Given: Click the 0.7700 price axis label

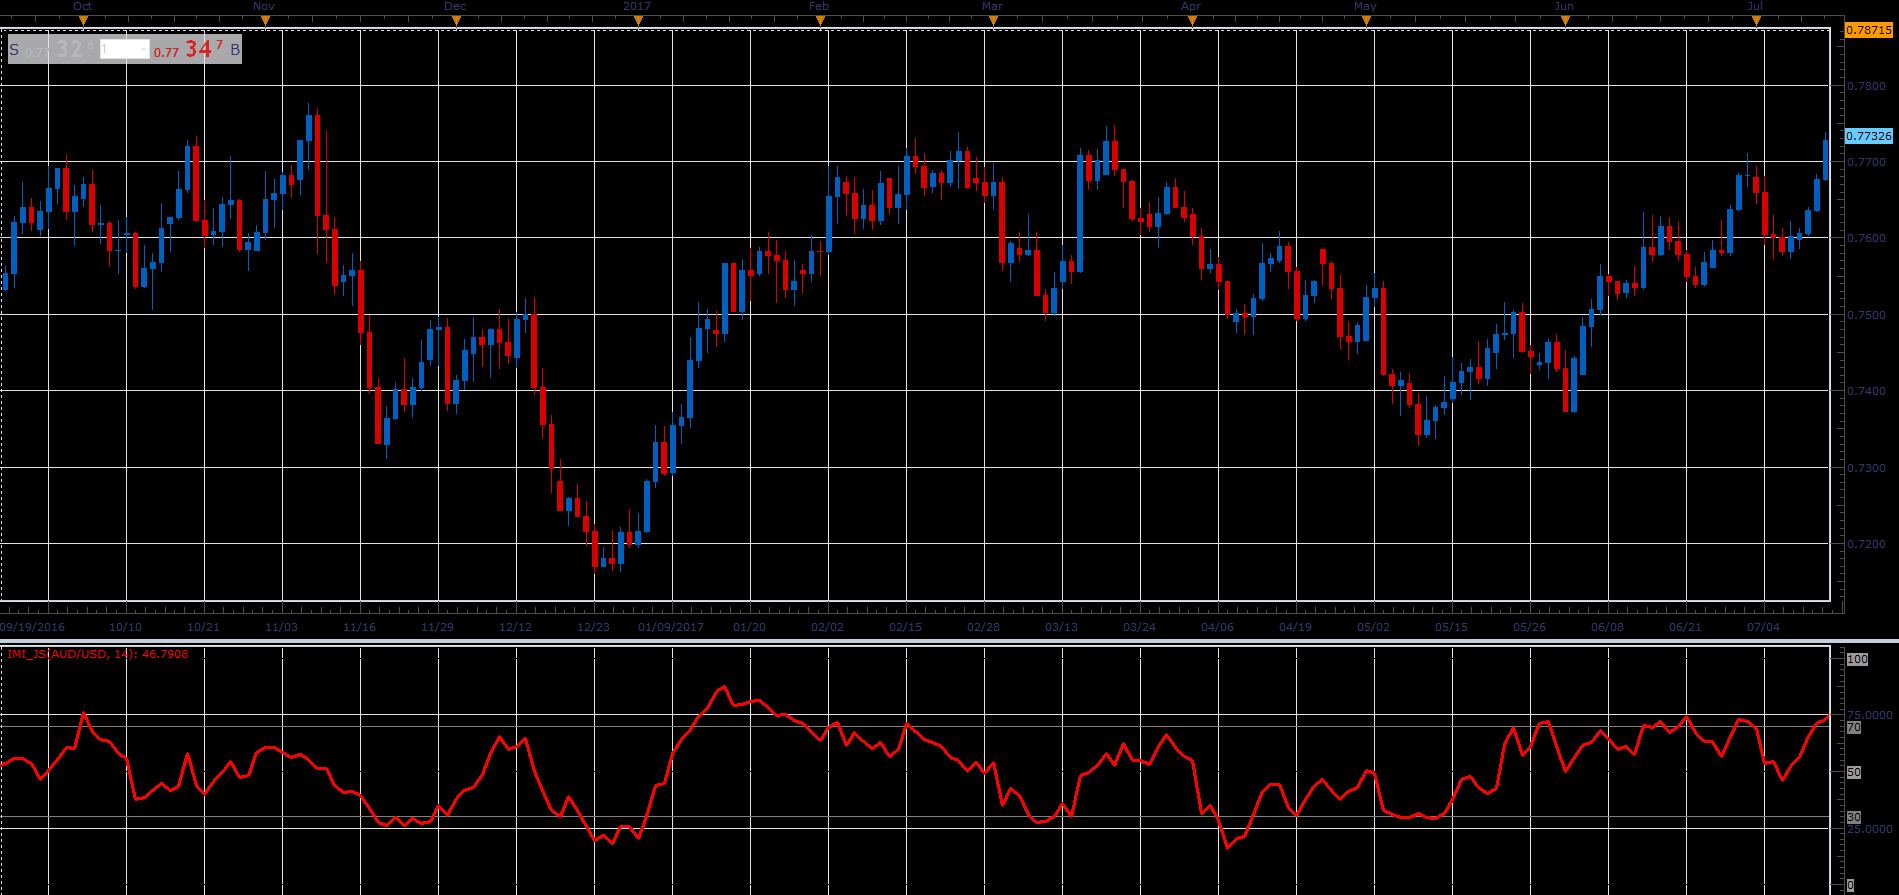Looking at the screenshot, I should (x=1866, y=162).
